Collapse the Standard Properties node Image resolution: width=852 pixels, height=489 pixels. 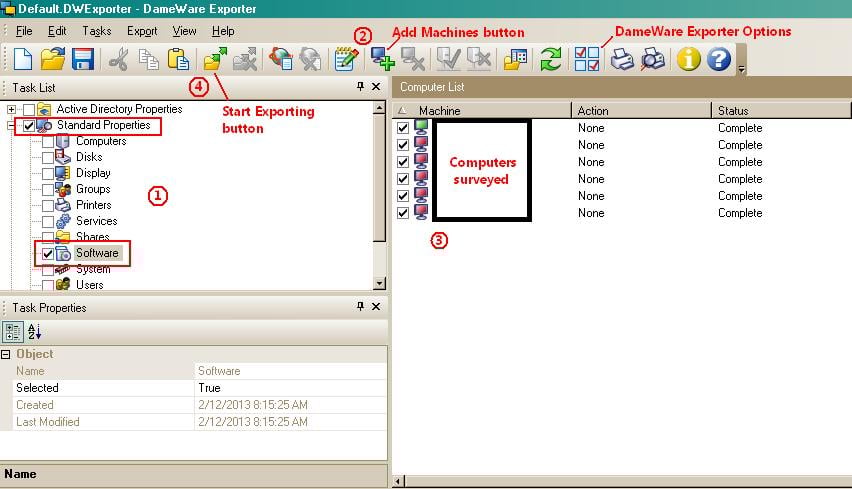[11, 126]
